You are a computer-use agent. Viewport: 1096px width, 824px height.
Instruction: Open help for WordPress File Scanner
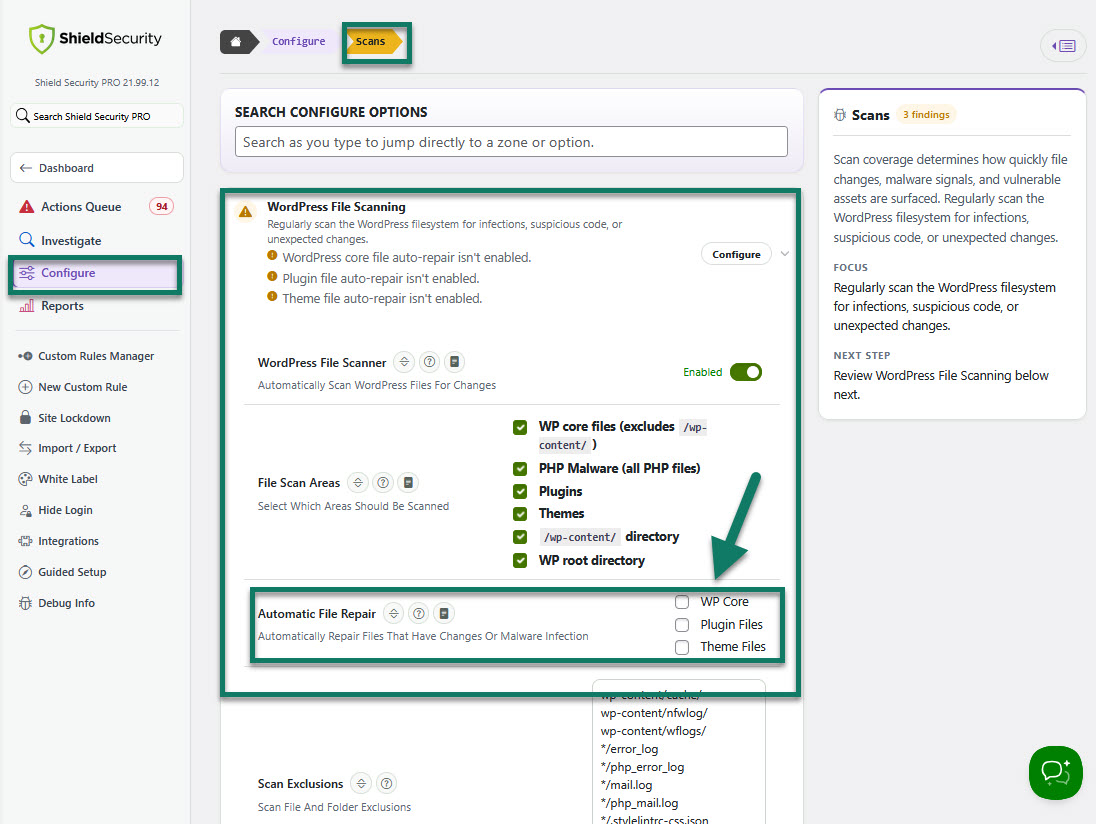click(x=429, y=362)
